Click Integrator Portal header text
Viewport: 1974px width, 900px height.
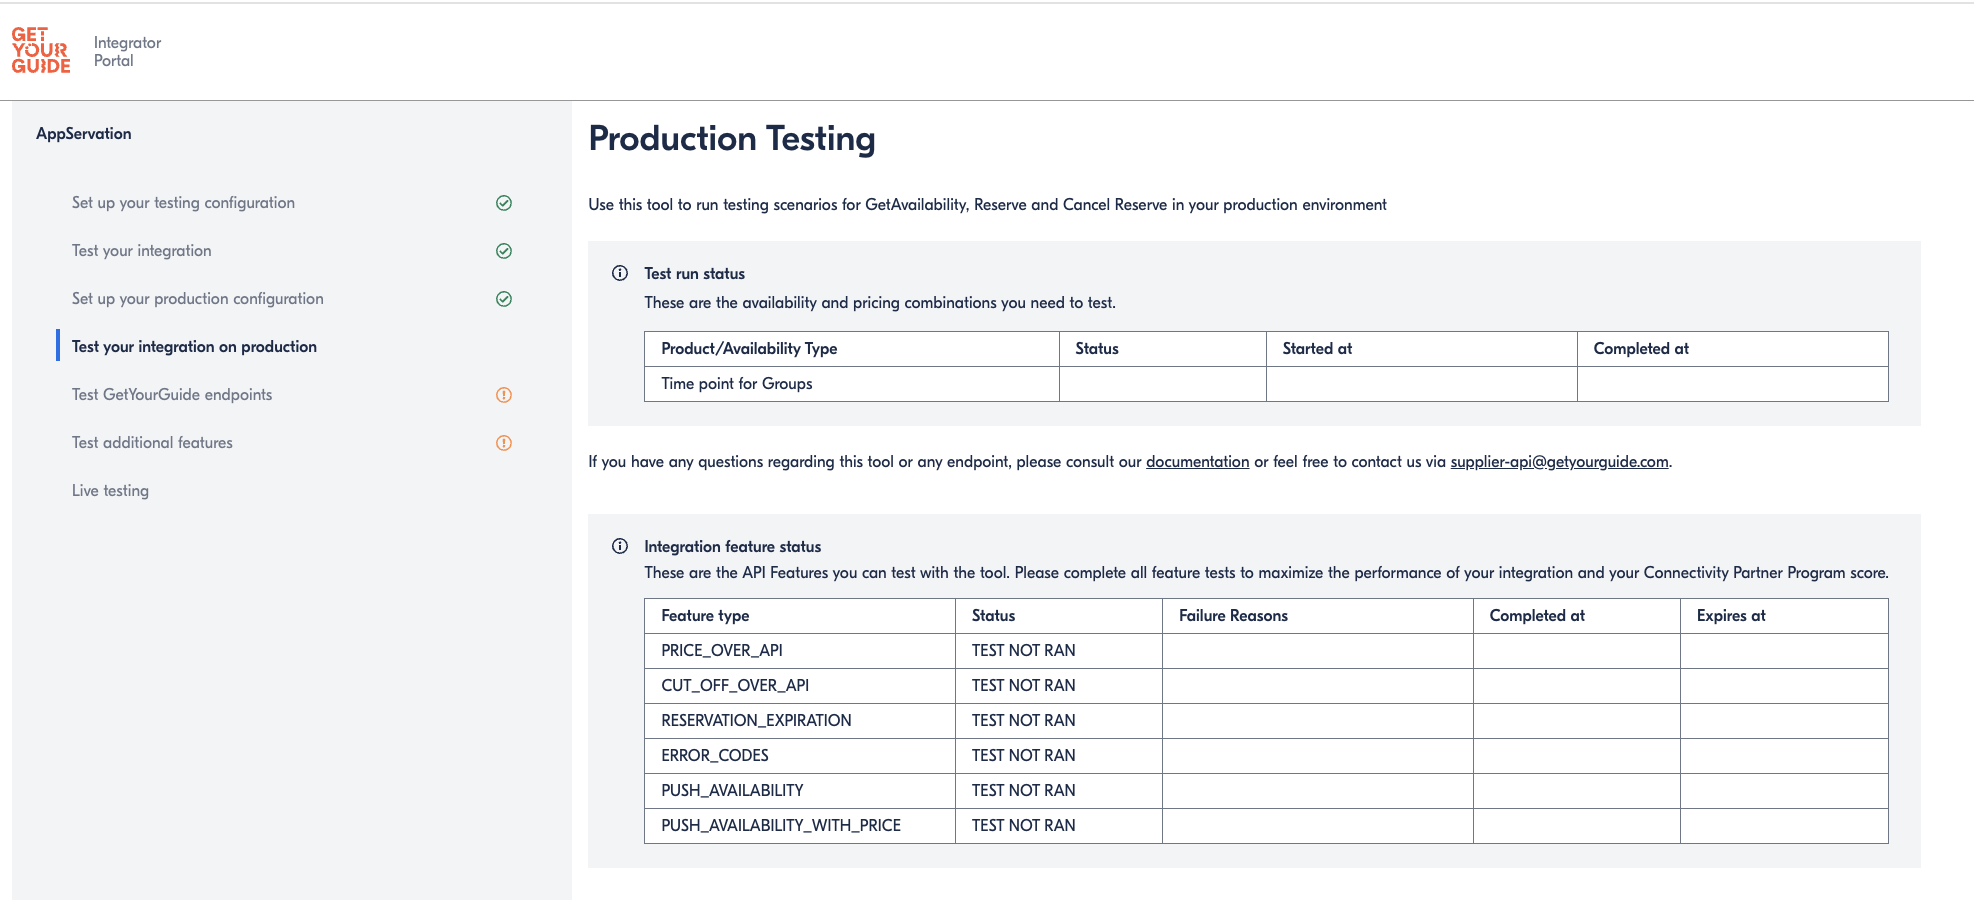pyautogui.click(x=127, y=52)
